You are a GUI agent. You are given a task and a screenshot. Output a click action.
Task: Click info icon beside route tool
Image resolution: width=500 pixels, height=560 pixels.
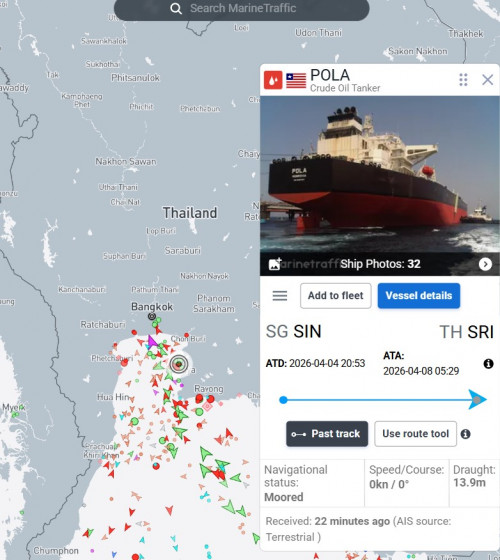pos(465,434)
